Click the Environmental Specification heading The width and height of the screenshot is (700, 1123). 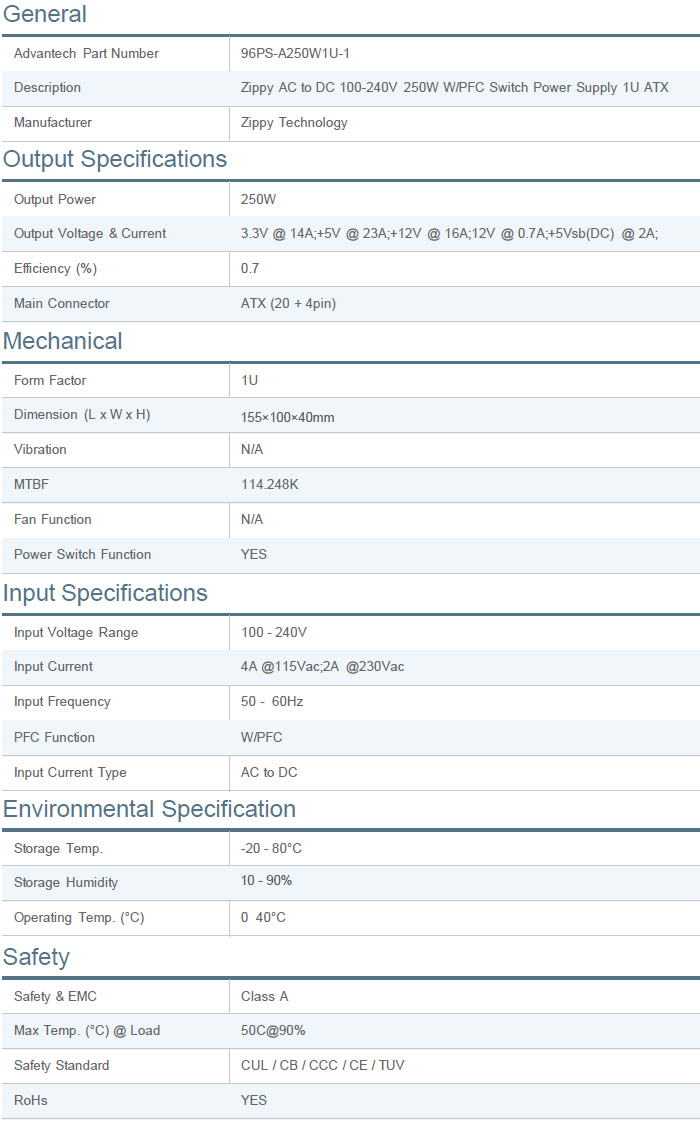coord(149,809)
